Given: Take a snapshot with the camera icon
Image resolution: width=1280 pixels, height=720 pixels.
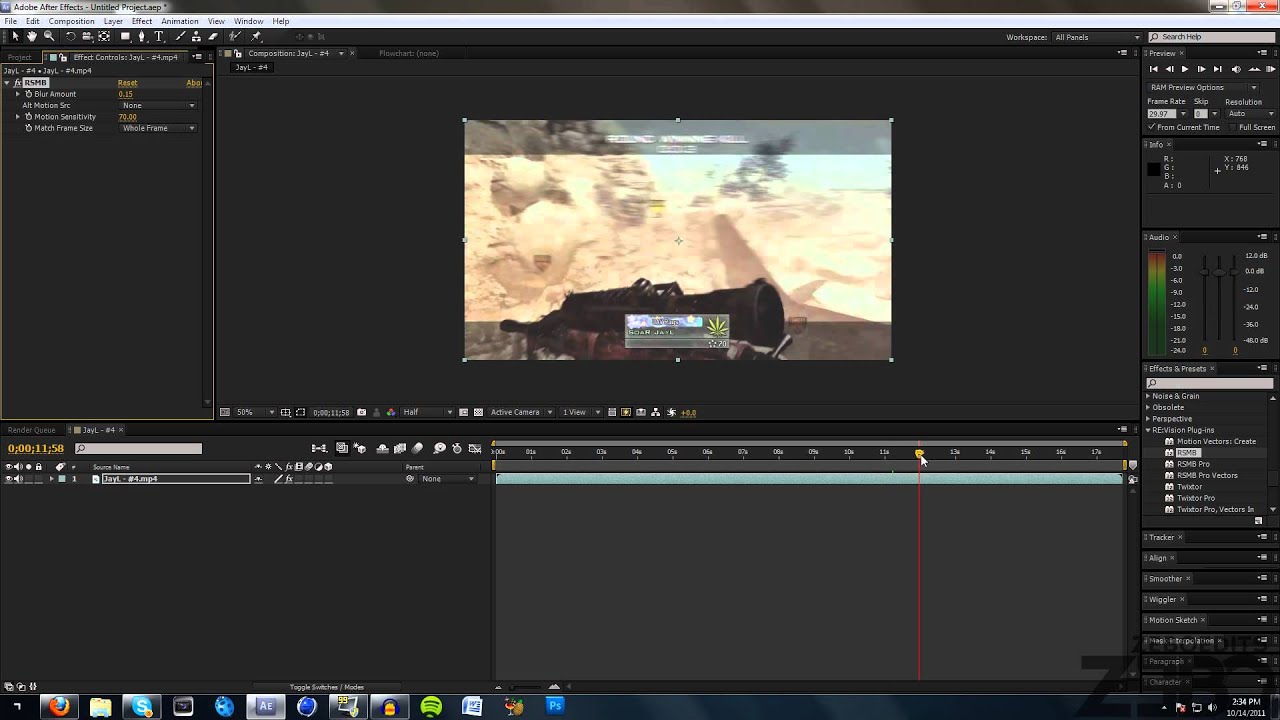Looking at the screenshot, I should (362, 412).
